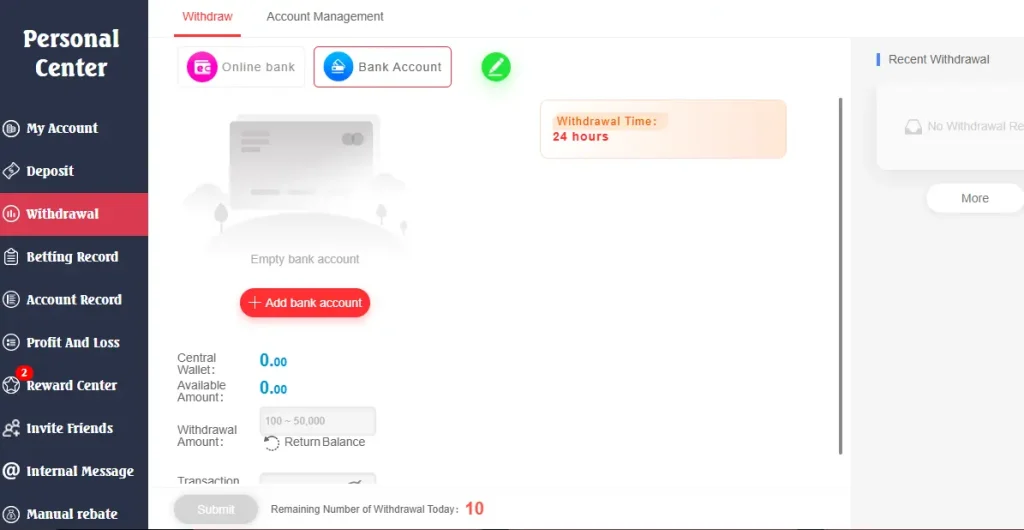The height and width of the screenshot is (530, 1024).
Task: Click the greyed Submit button
Action: coord(216,509)
